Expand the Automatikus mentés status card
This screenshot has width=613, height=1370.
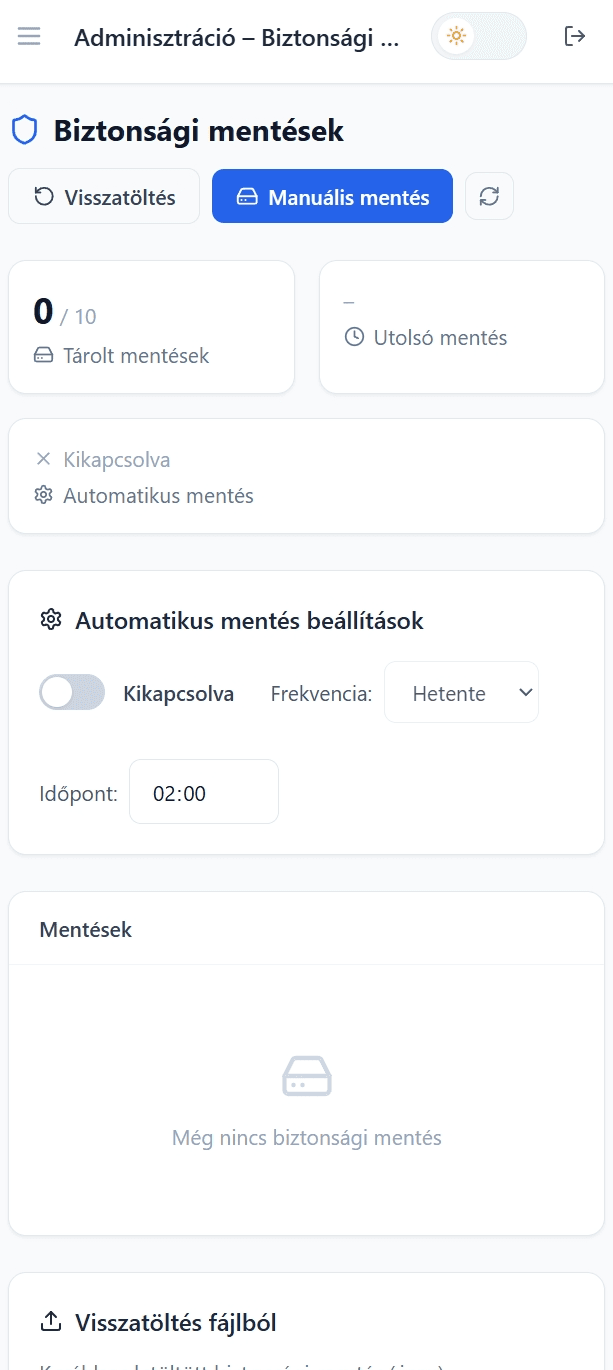(x=306, y=476)
